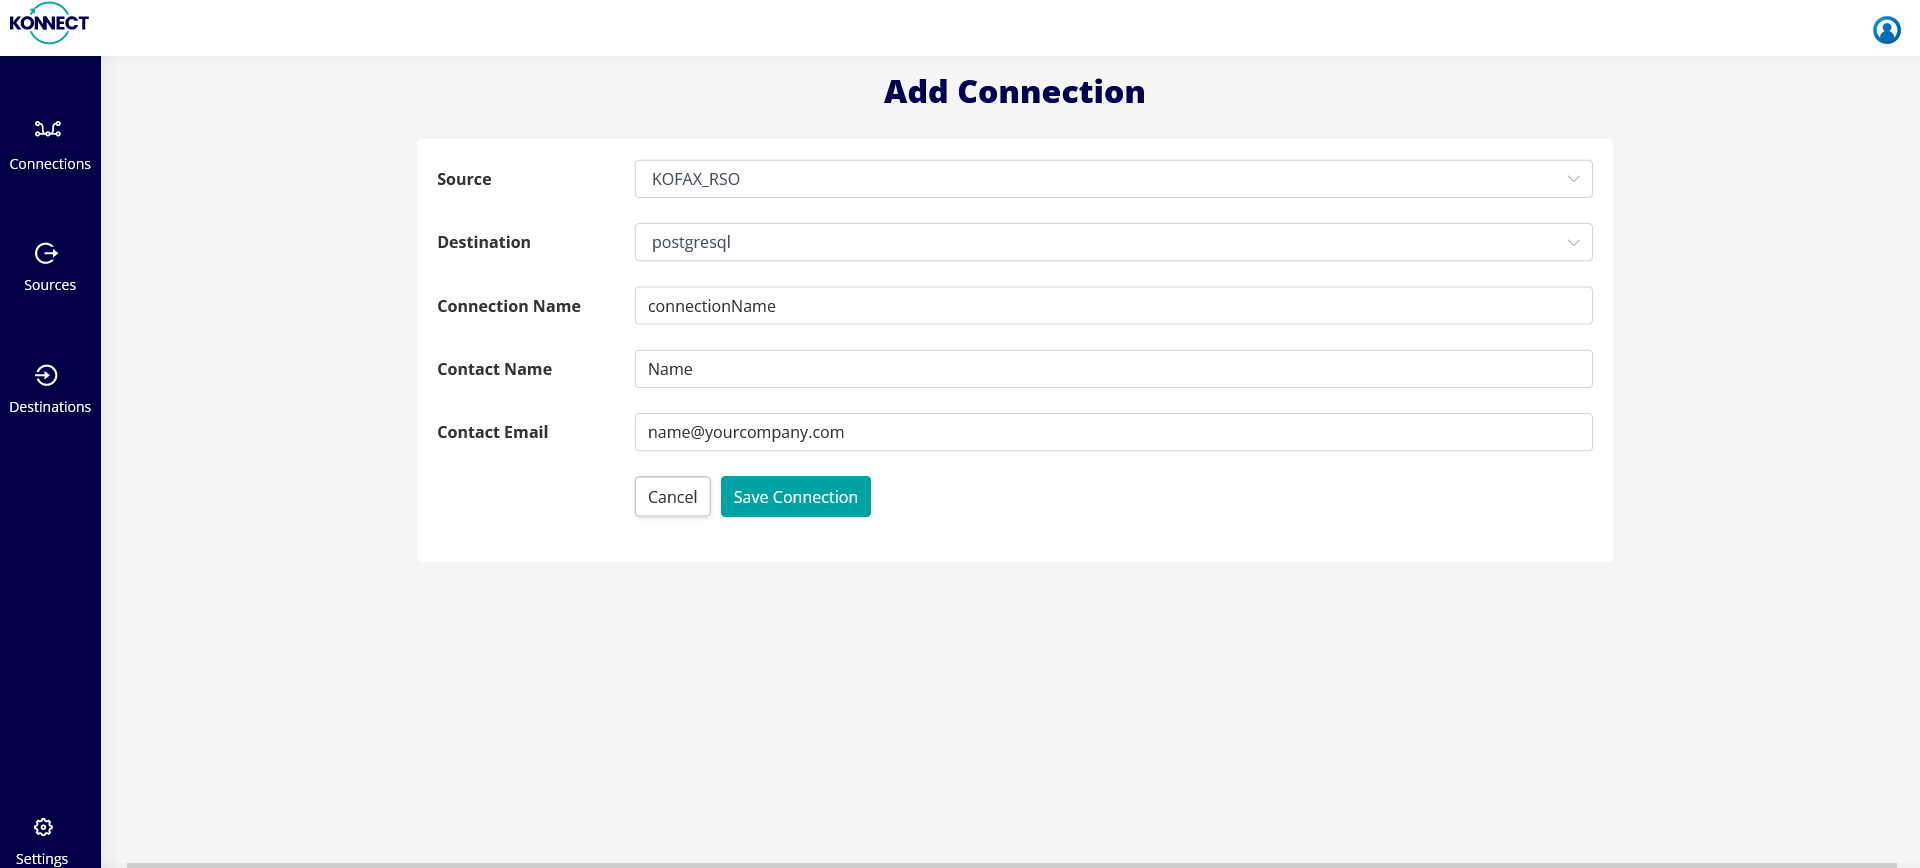
Task: Click the Save Connection button
Action: click(x=795, y=497)
